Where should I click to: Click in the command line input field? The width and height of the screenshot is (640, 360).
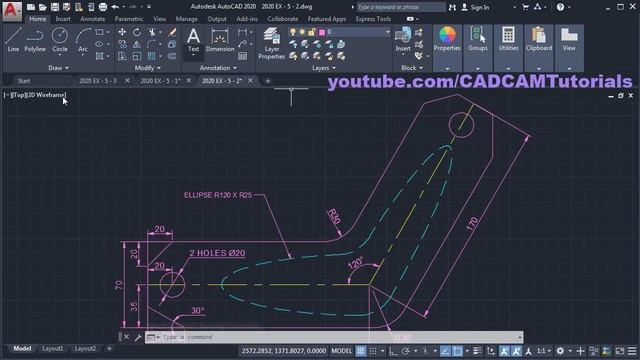pyautogui.click(x=339, y=337)
